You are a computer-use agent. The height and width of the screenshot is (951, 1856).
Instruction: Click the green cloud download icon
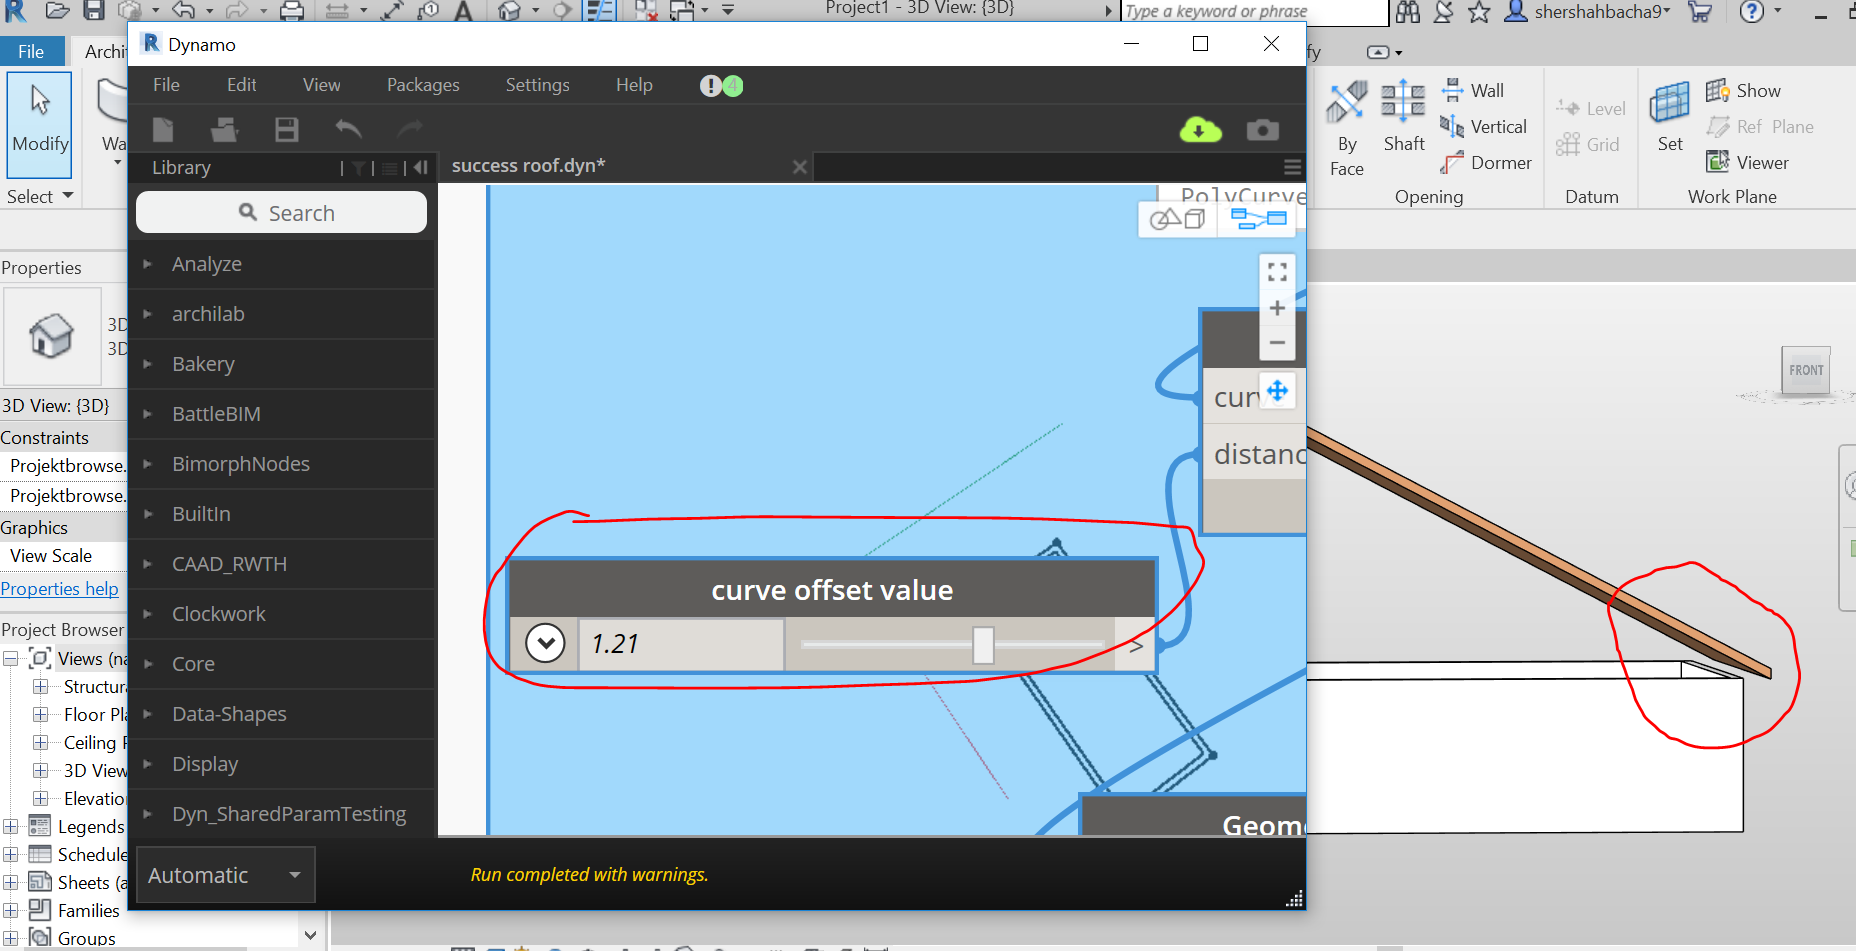coord(1200,129)
